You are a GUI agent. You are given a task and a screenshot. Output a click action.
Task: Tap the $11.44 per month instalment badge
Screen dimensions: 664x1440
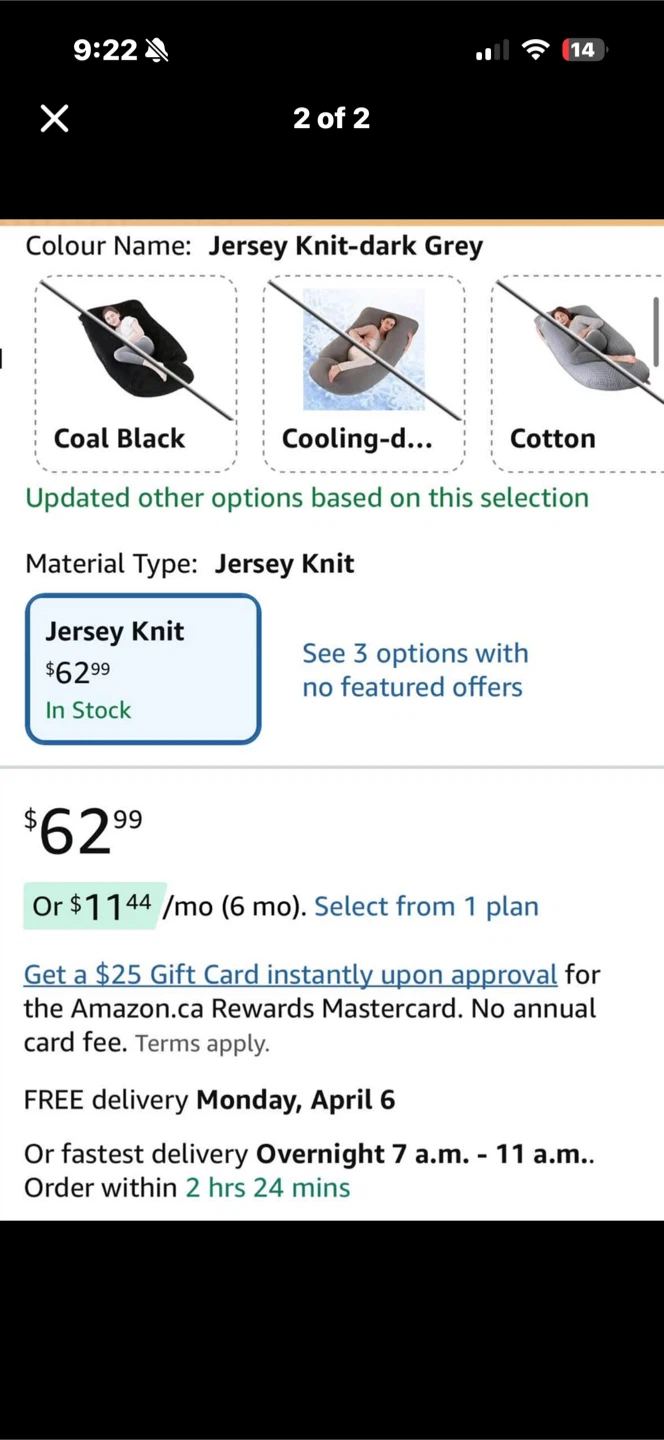click(90, 906)
